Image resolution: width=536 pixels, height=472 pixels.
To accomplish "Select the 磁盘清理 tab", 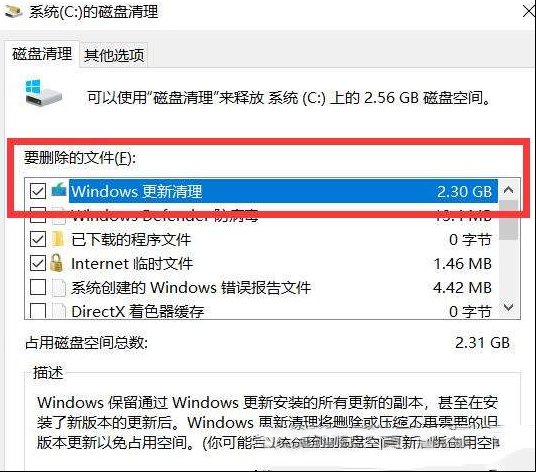I will 42,54.
